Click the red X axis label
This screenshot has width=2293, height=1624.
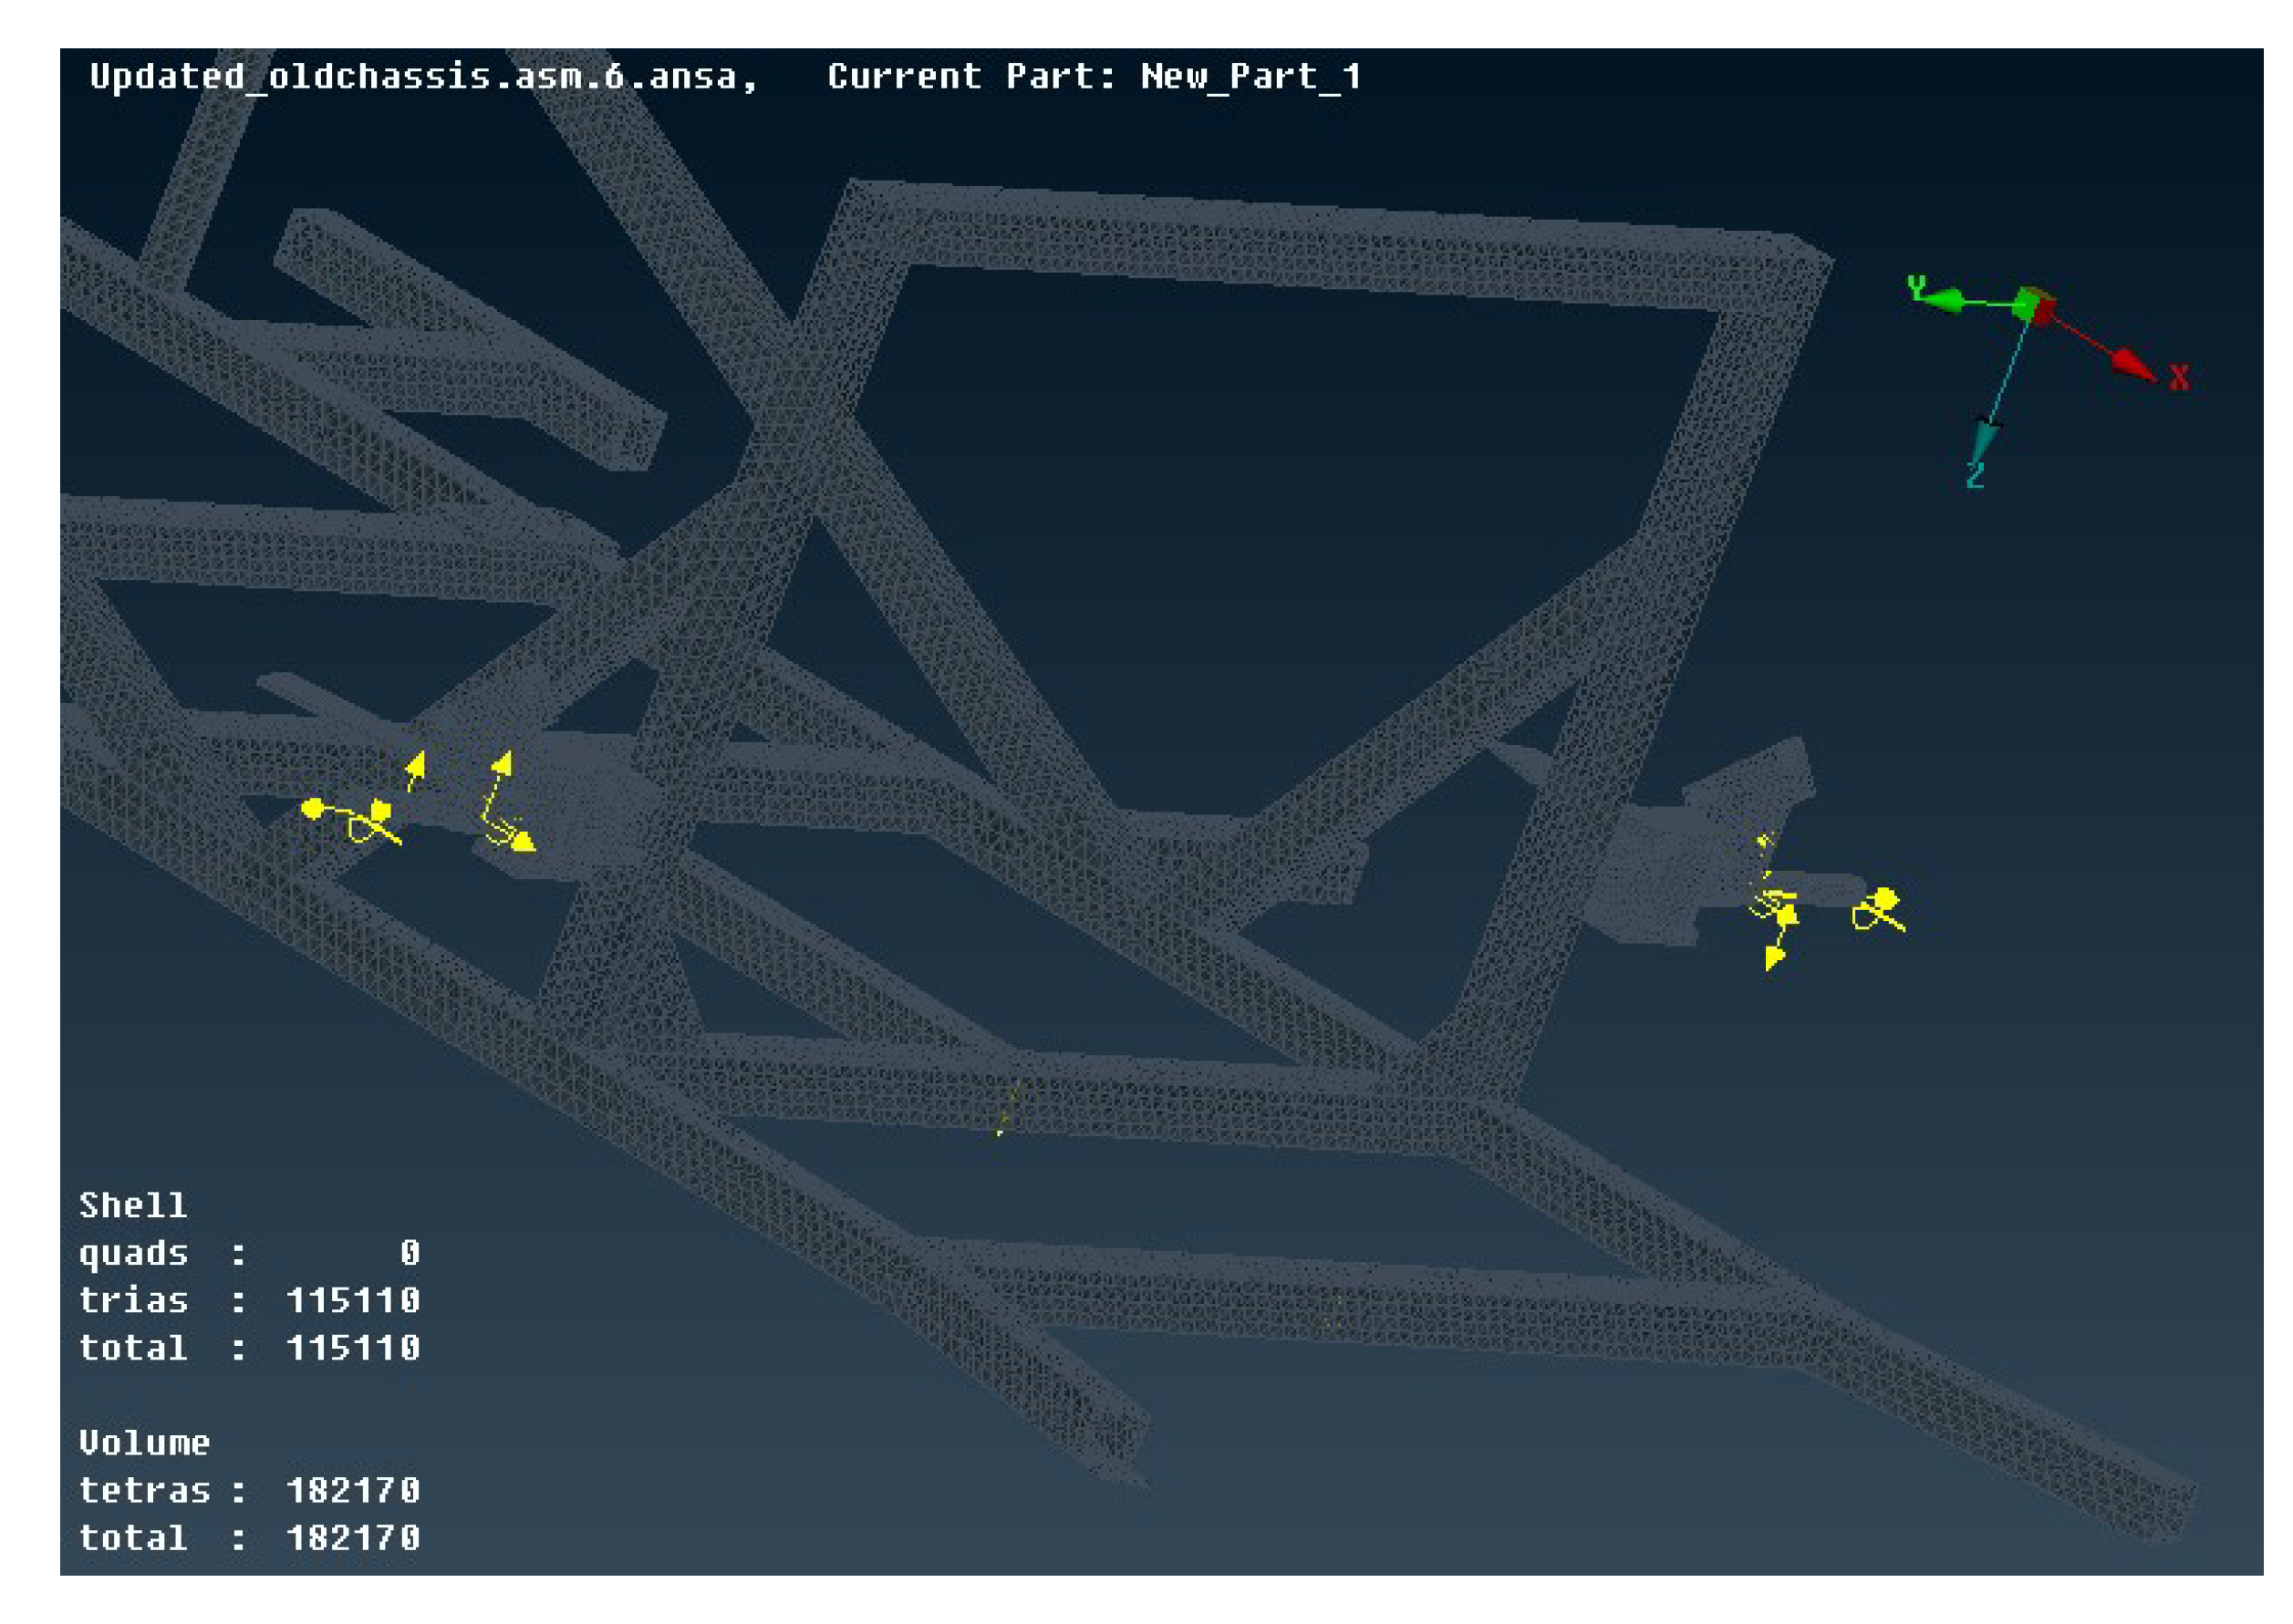tap(2179, 378)
